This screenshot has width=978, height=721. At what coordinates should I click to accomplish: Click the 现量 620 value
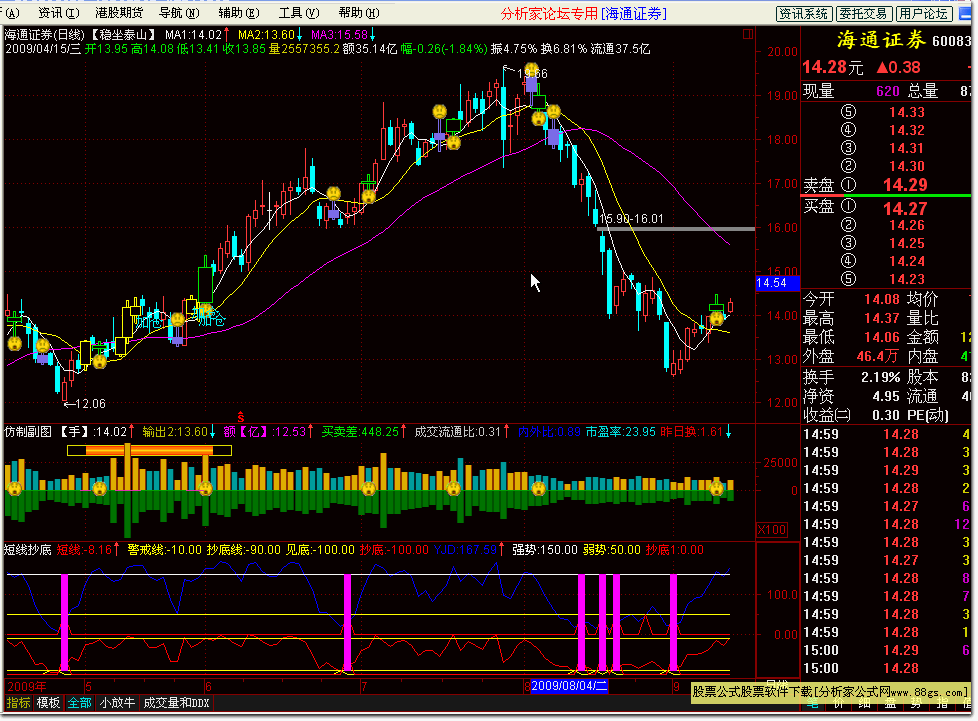coord(888,92)
